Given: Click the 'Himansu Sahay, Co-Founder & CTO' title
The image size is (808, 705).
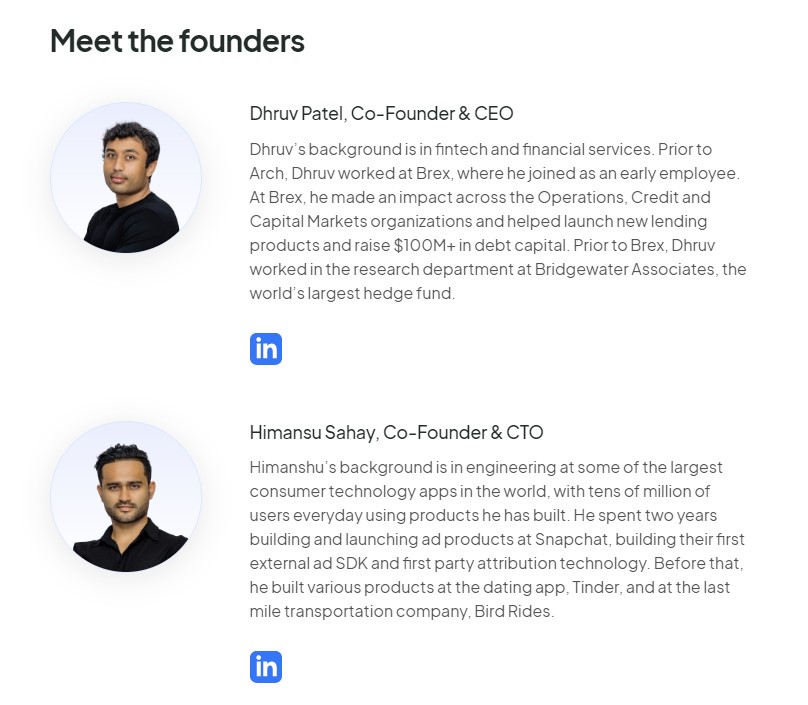Looking at the screenshot, I should (x=398, y=432).
